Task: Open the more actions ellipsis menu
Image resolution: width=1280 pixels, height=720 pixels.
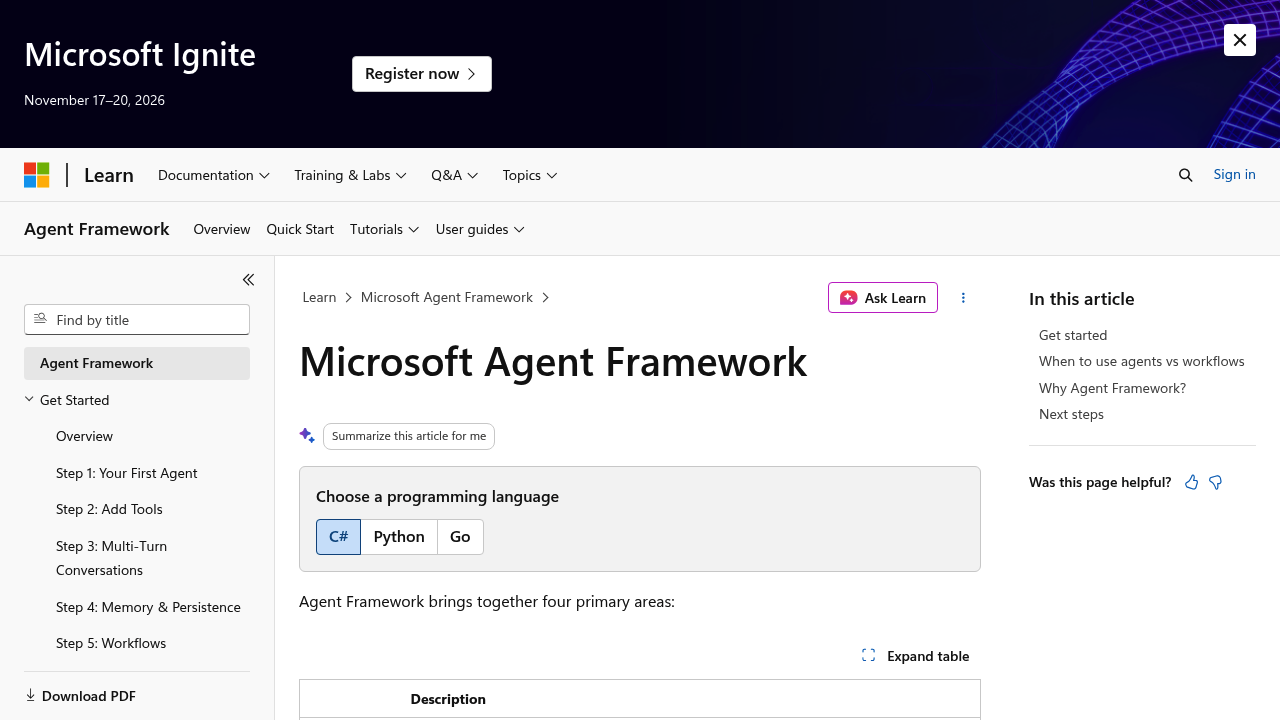Action: (963, 298)
